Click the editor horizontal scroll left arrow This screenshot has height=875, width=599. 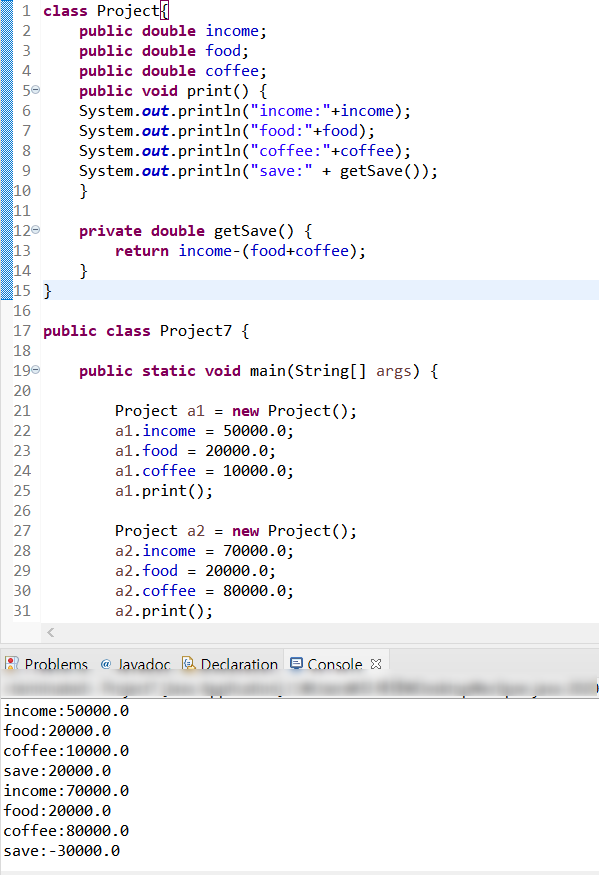click(x=51, y=632)
